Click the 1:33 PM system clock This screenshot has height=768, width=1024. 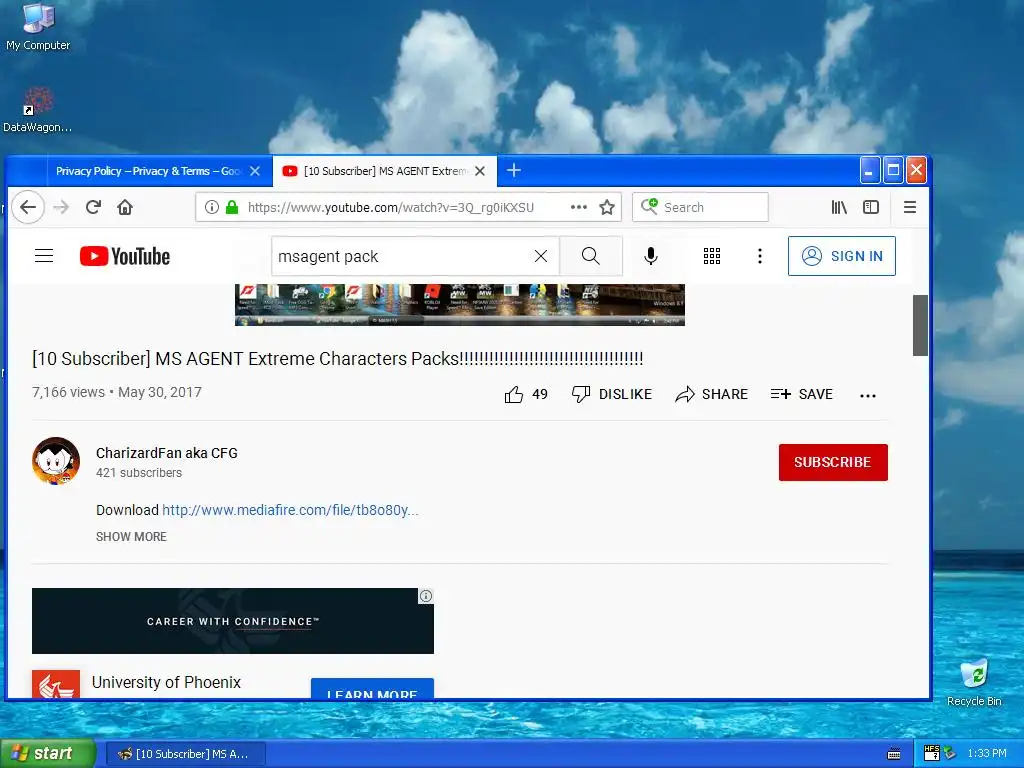(x=987, y=754)
